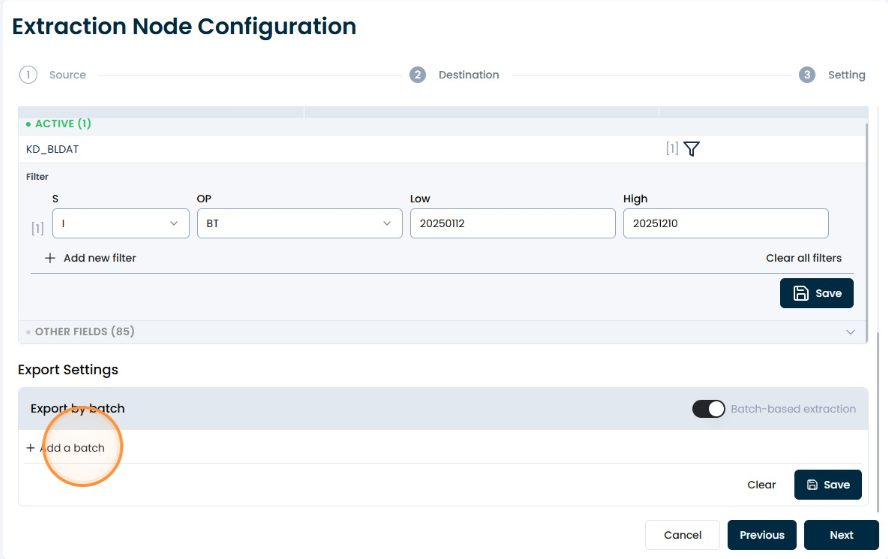
Task: Click the Next button
Action: coord(842,535)
